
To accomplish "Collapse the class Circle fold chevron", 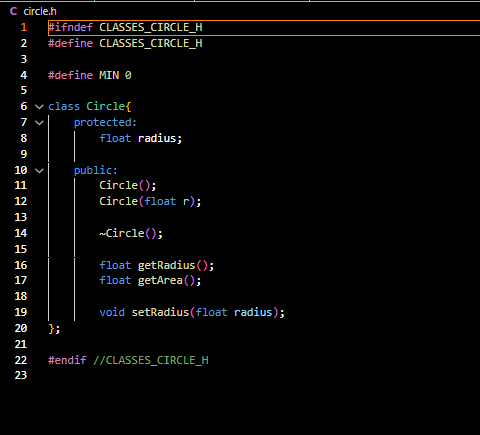I will tap(39, 107).
